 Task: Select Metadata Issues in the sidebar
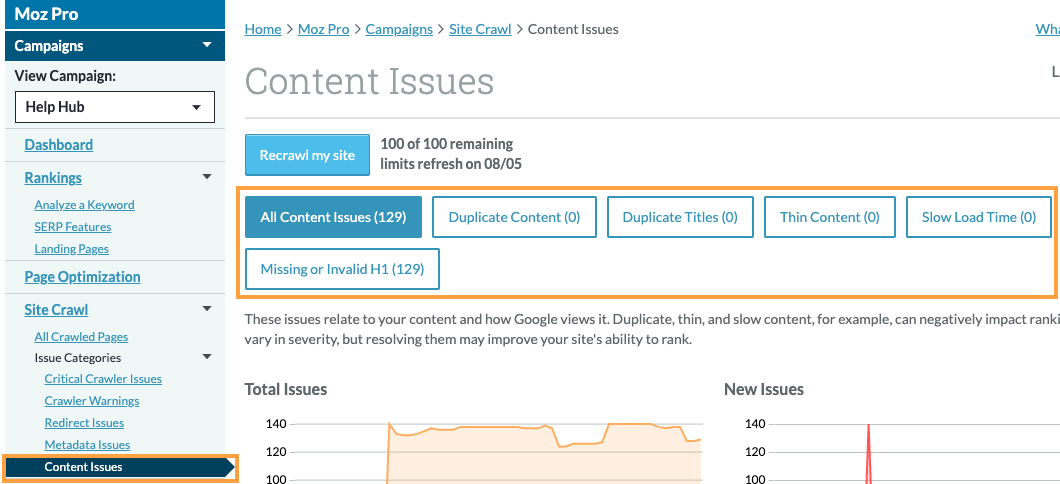tap(87, 445)
